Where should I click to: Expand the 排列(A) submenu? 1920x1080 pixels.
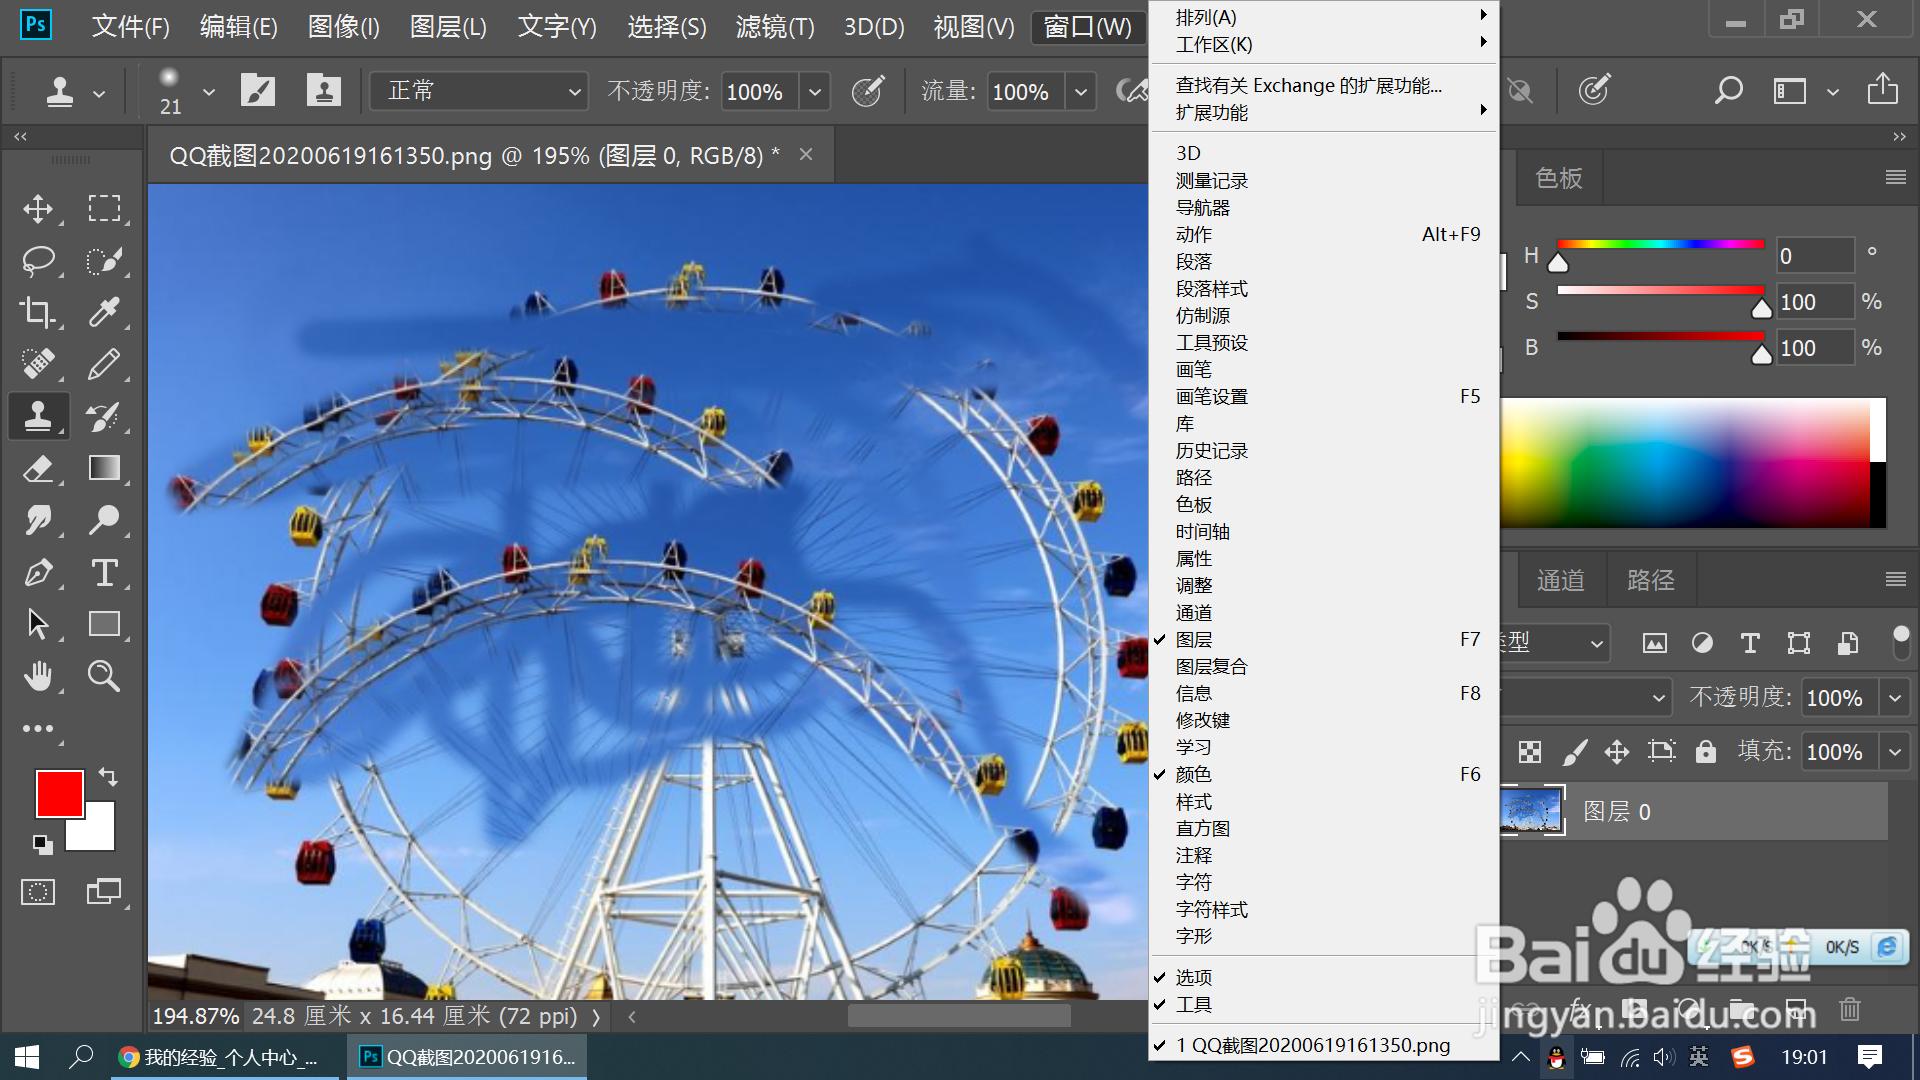[1323, 18]
